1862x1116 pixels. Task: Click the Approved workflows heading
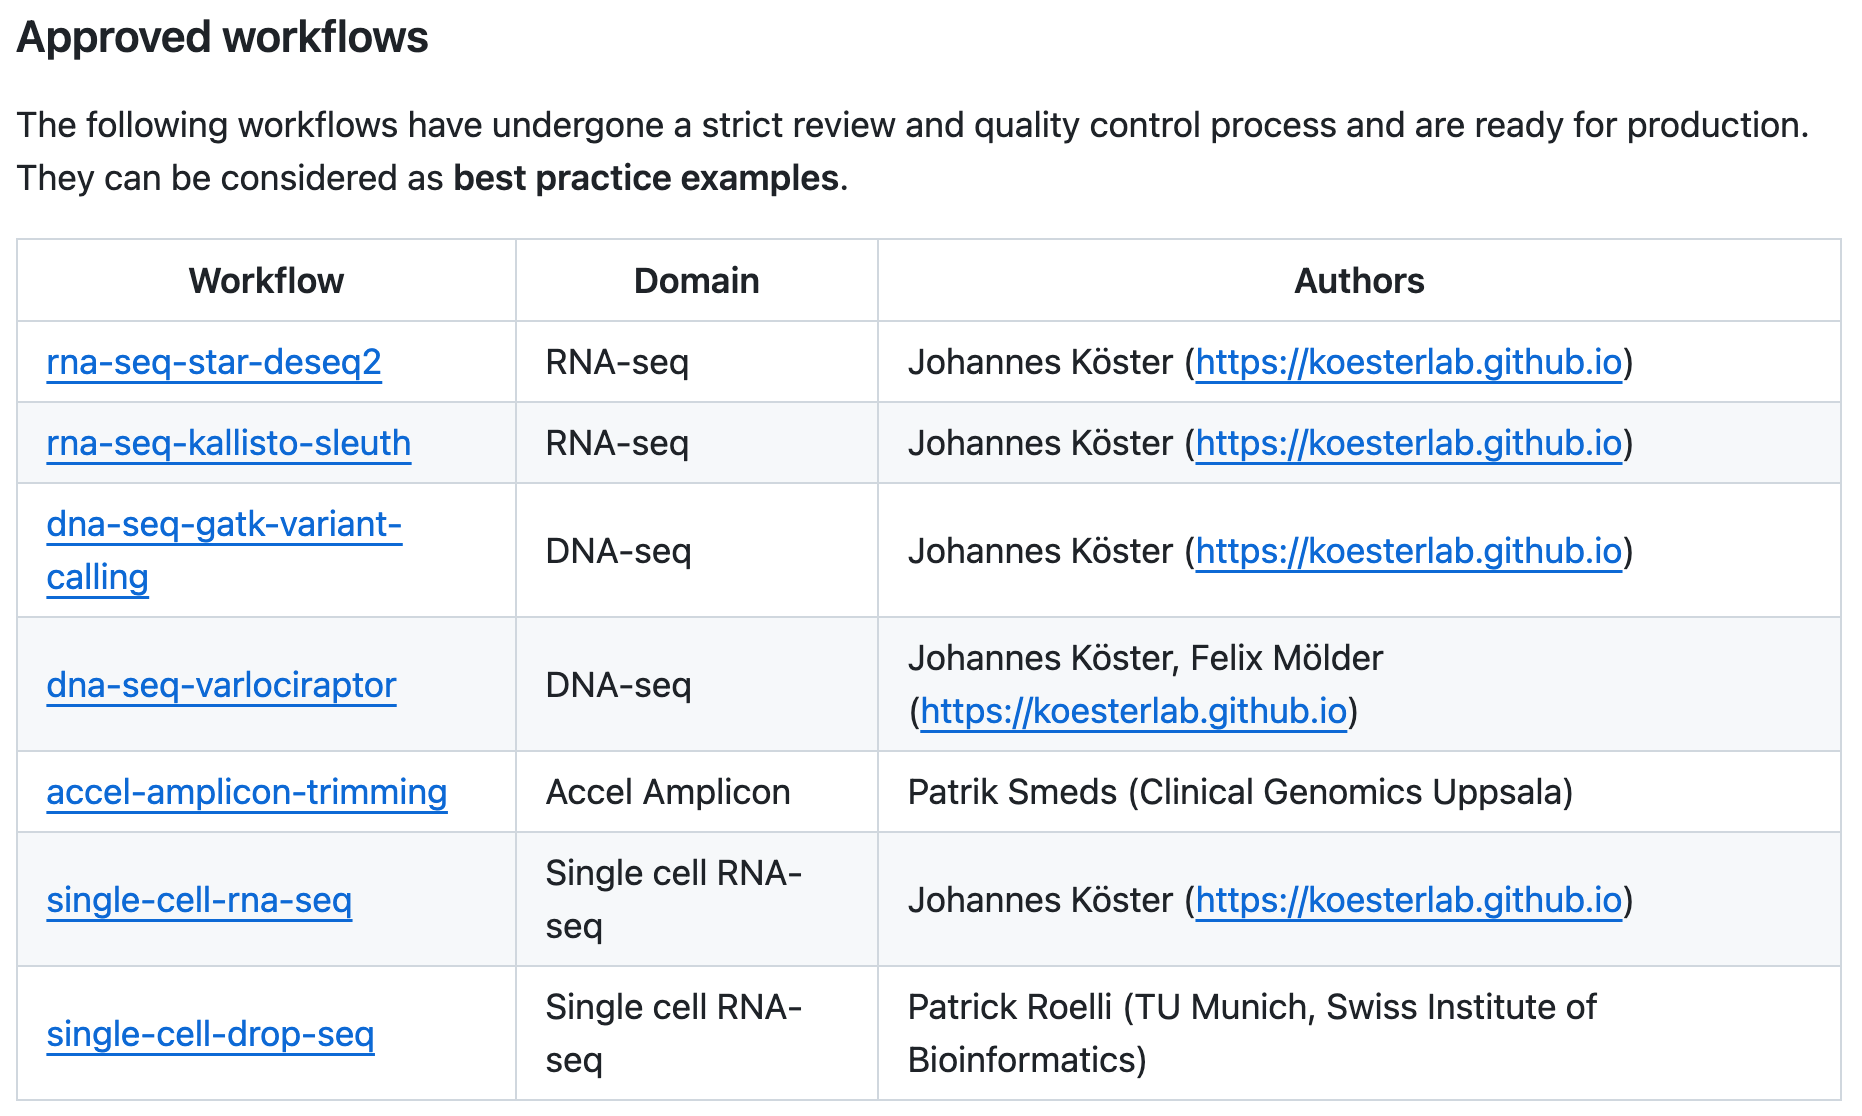pos(222,38)
